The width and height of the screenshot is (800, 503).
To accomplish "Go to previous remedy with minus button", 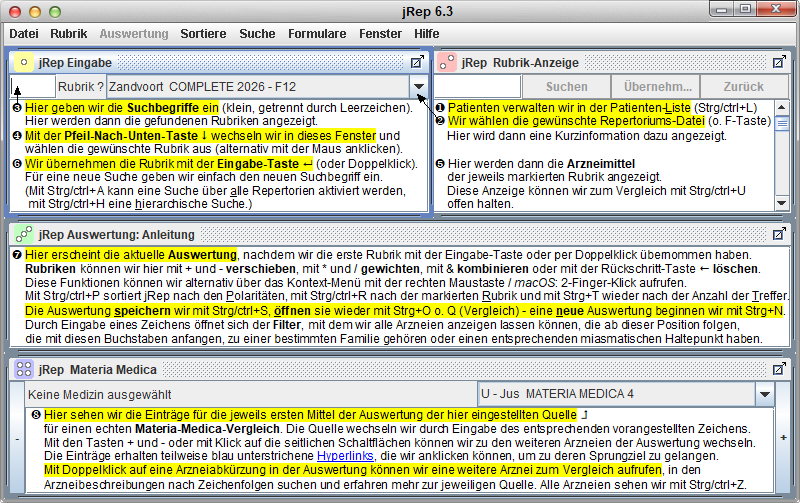I will click(x=16, y=438).
